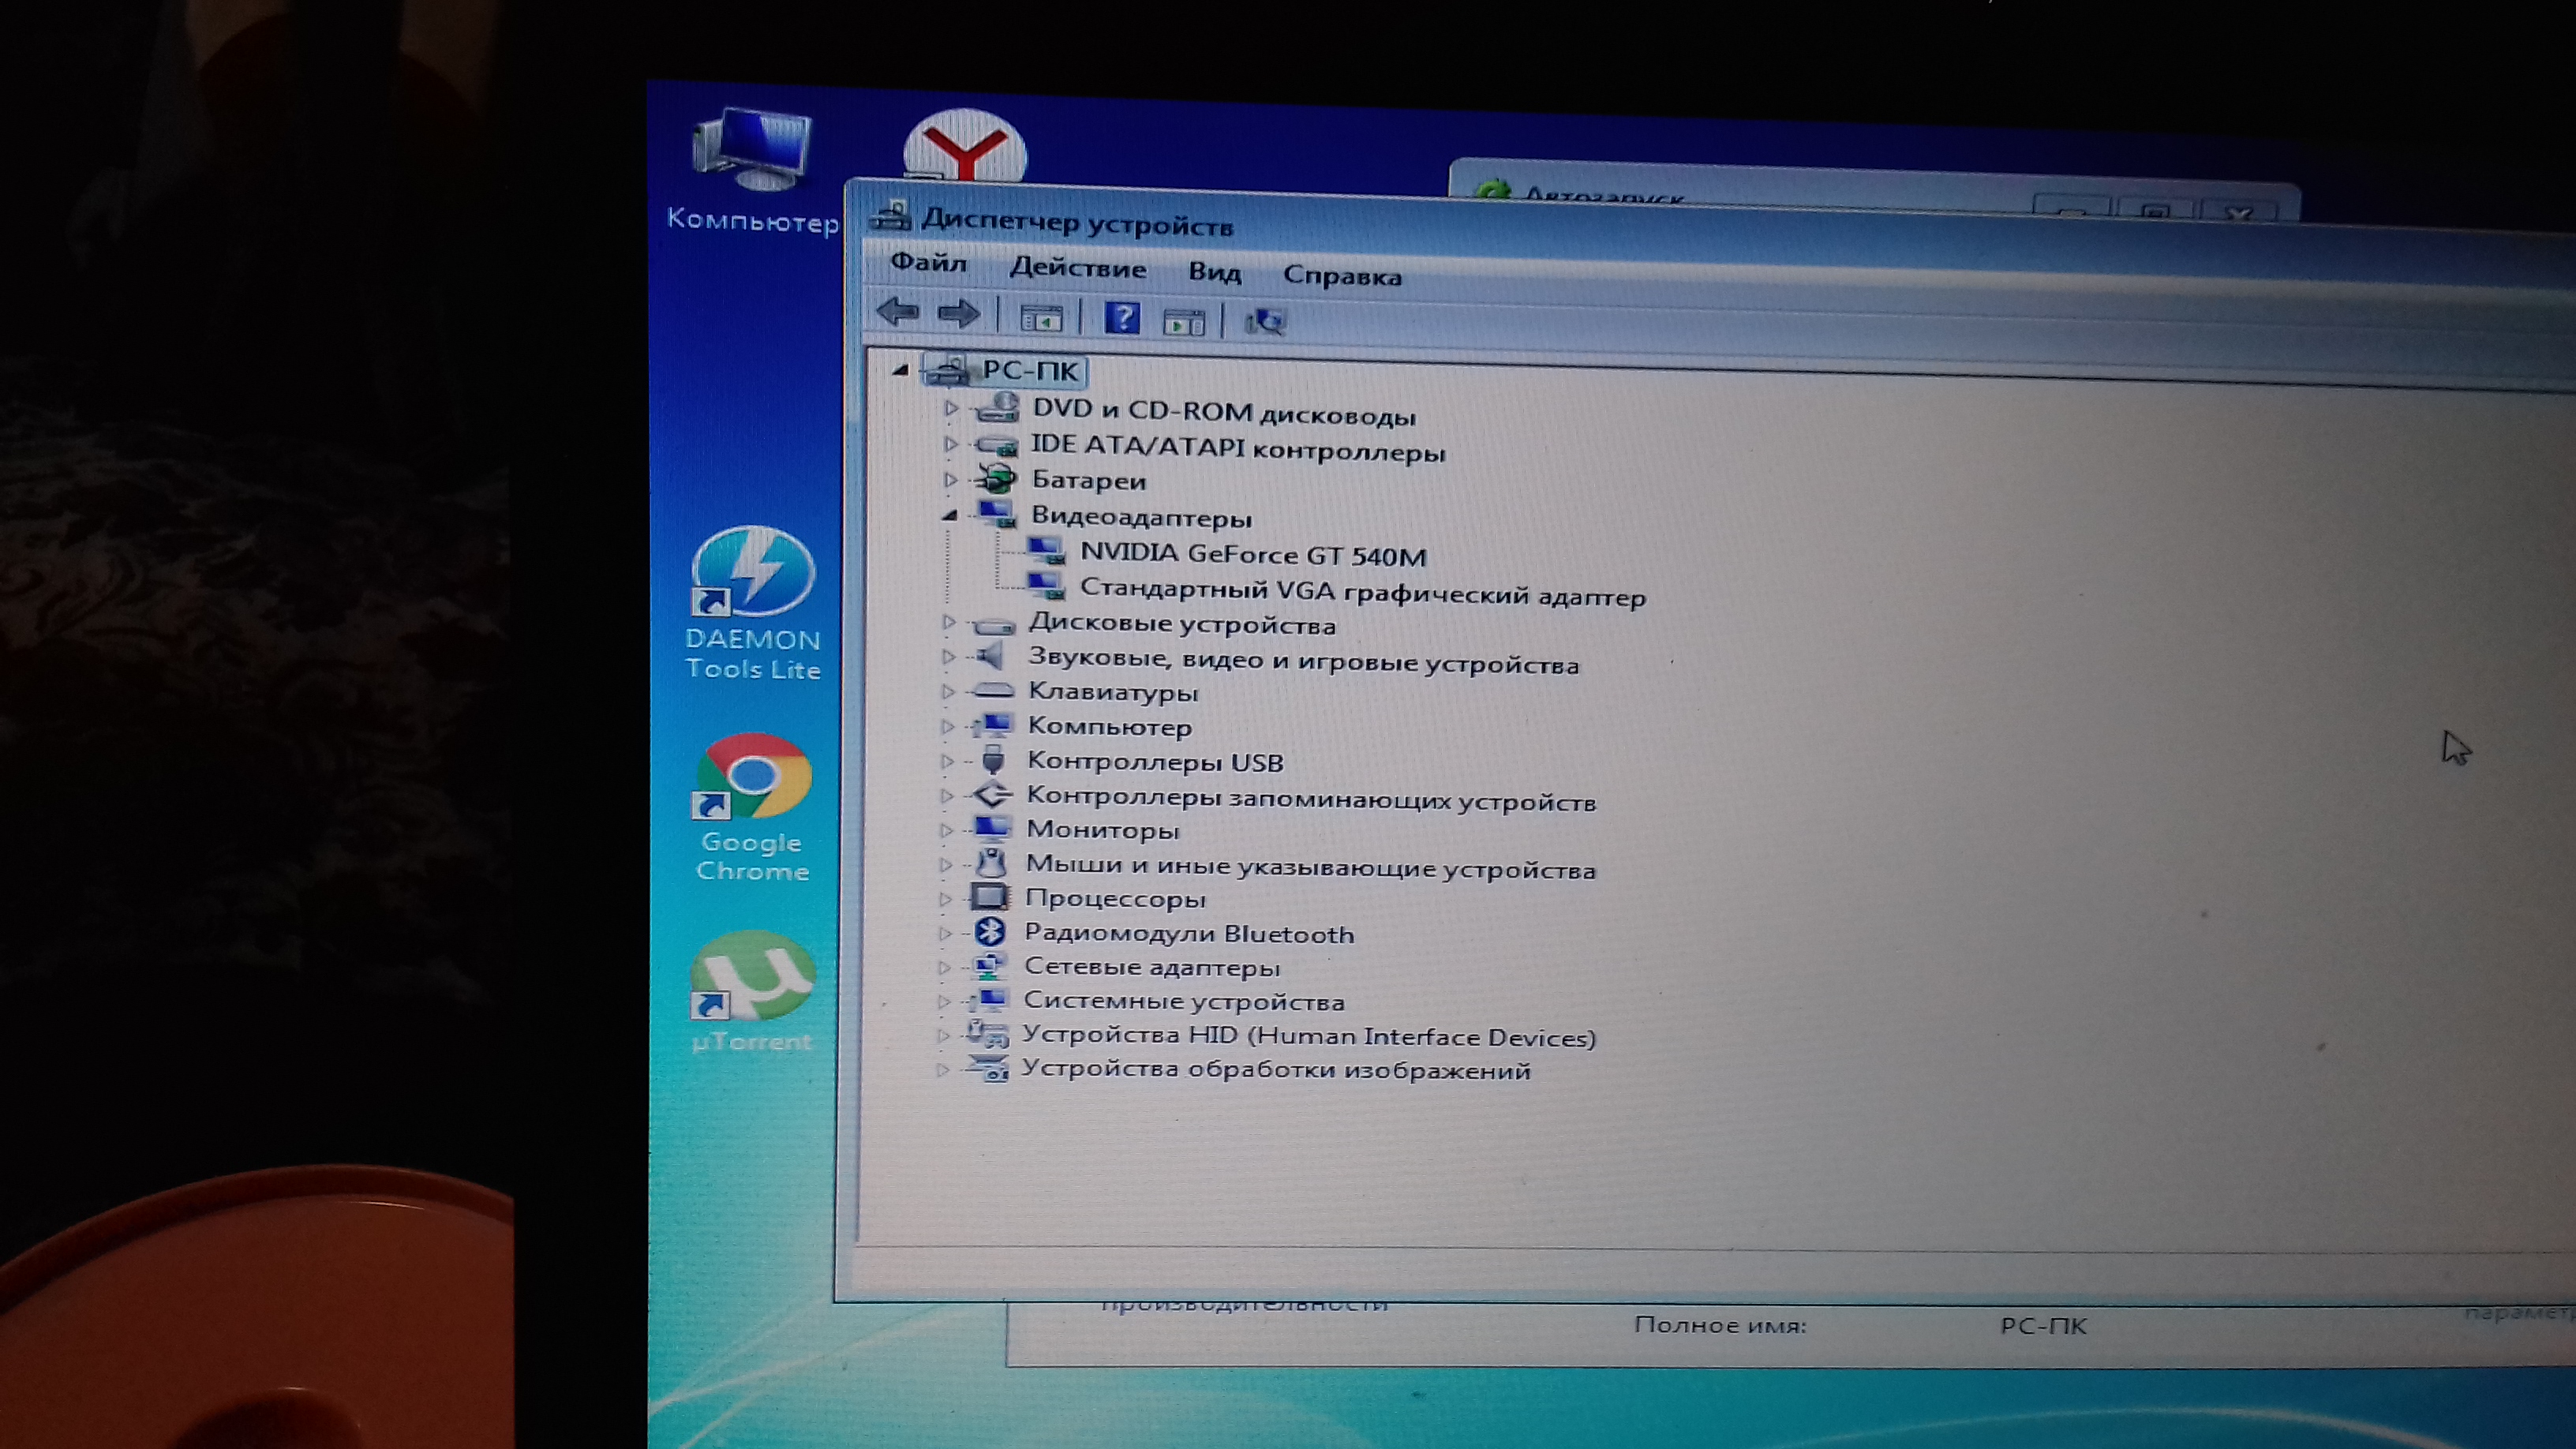Click the Радиомодули Bluetooth icon
The height and width of the screenshot is (1449, 2576).
coord(989,931)
